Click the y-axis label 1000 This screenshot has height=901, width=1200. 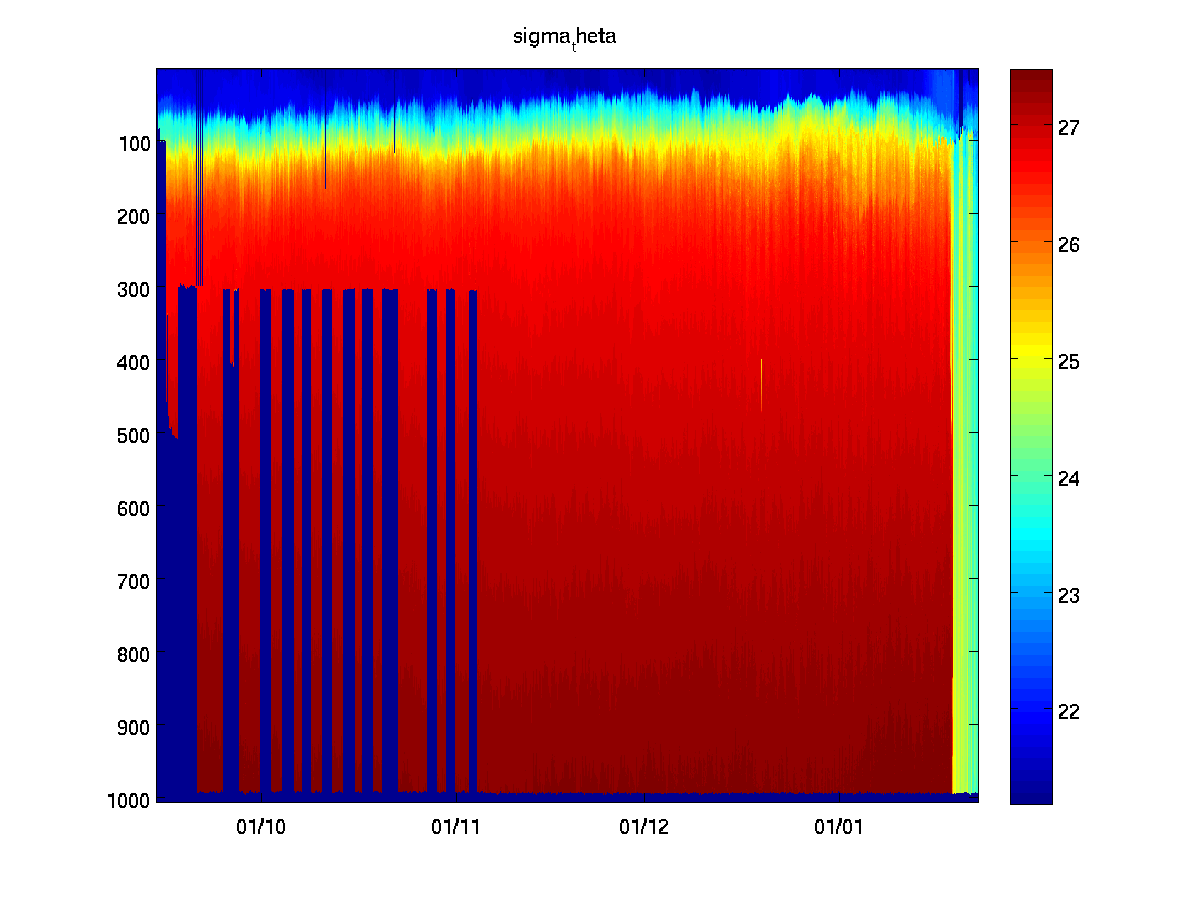tap(129, 799)
